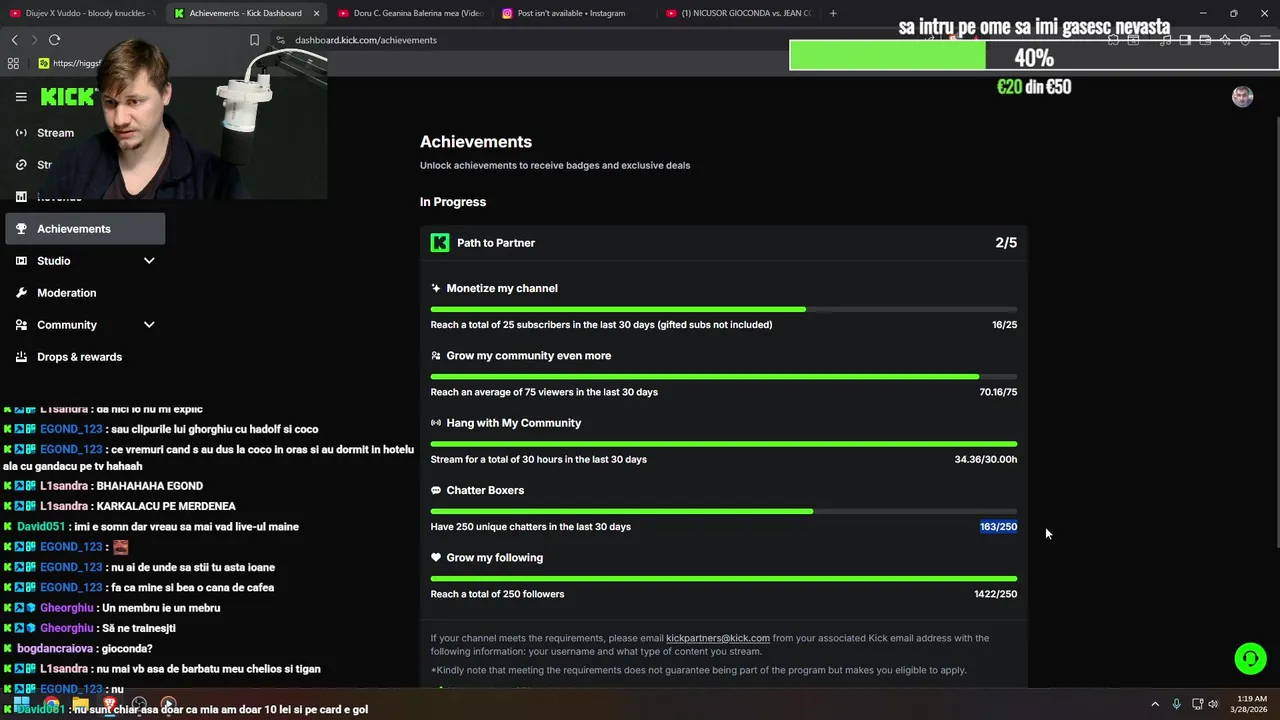Open the Community sidebar section

click(x=85, y=325)
